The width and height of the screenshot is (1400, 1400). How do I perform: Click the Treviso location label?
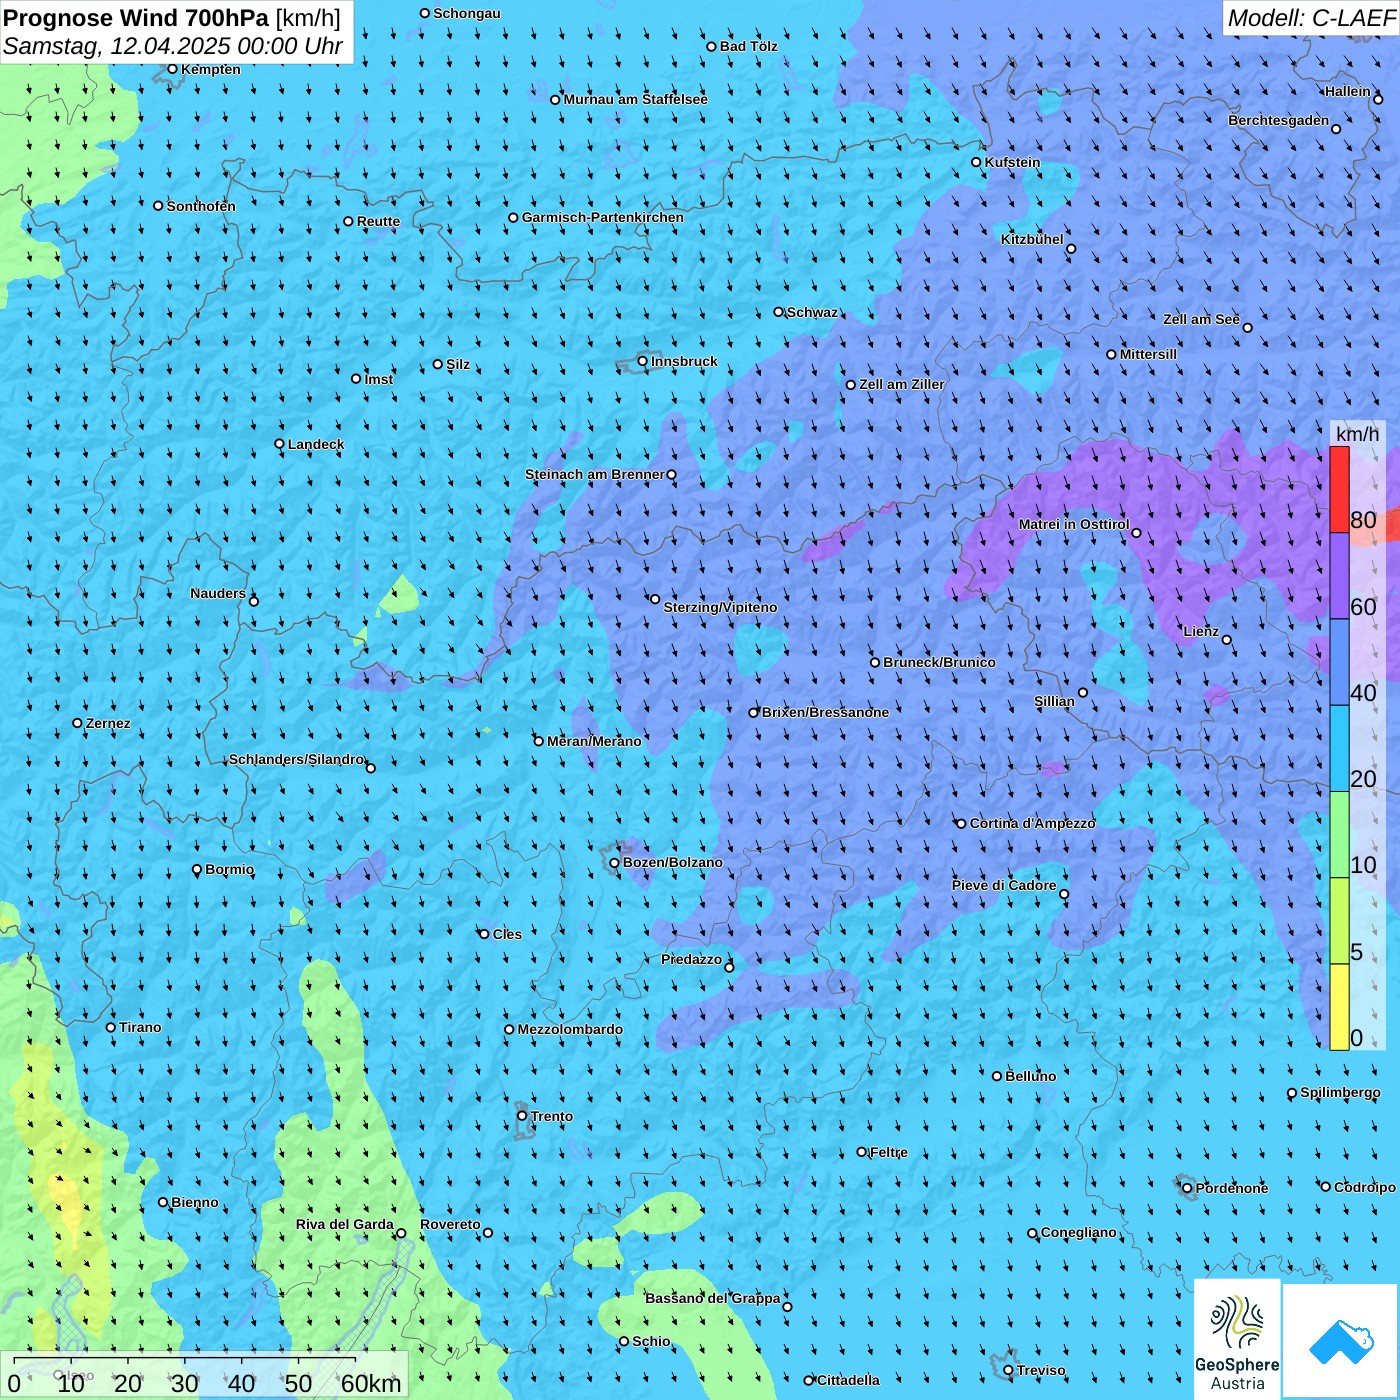click(1041, 1370)
